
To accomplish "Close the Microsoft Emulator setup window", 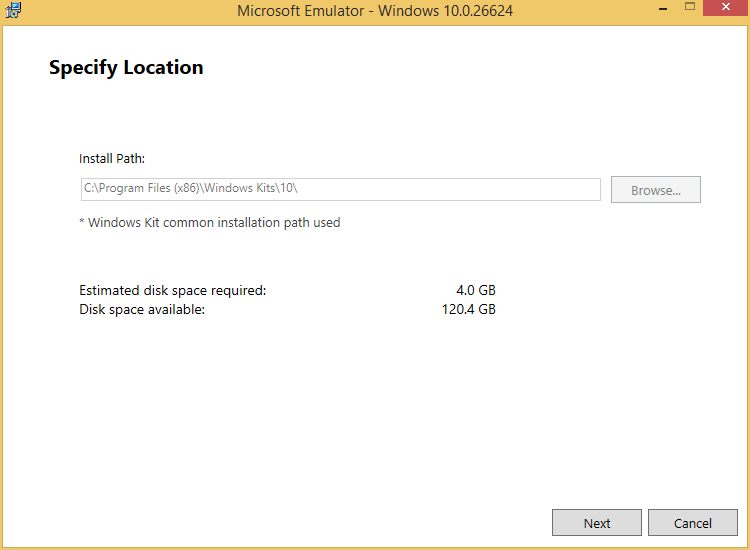I will coord(726,7).
